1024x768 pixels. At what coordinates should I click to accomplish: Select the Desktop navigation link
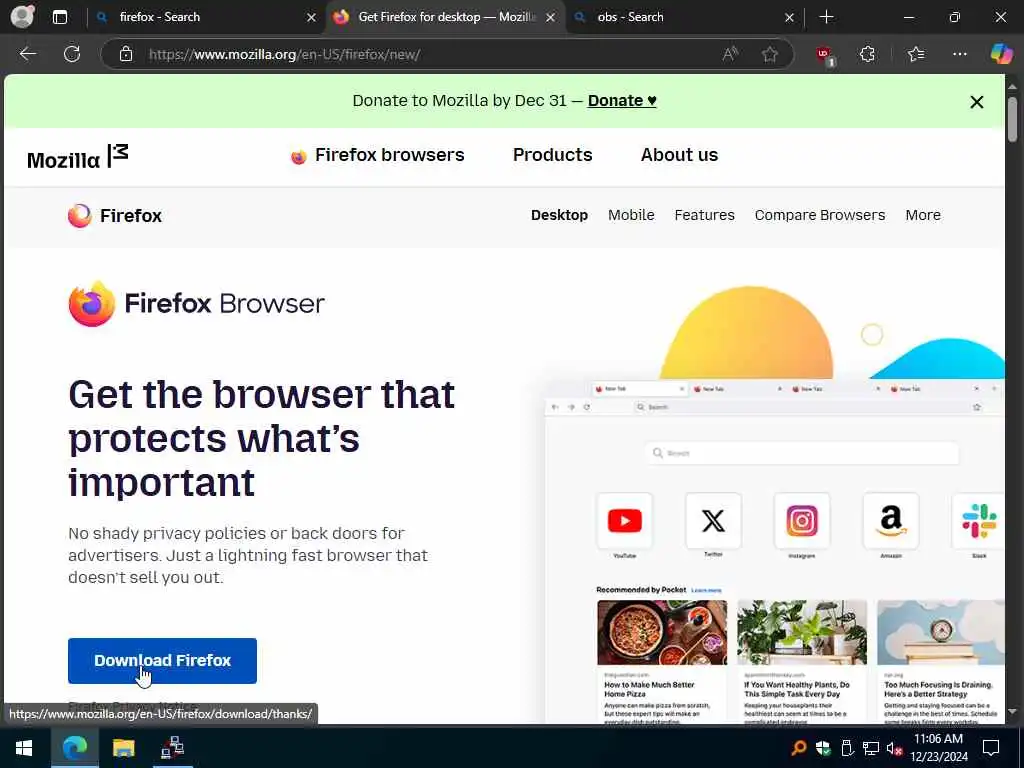point(559,215)
